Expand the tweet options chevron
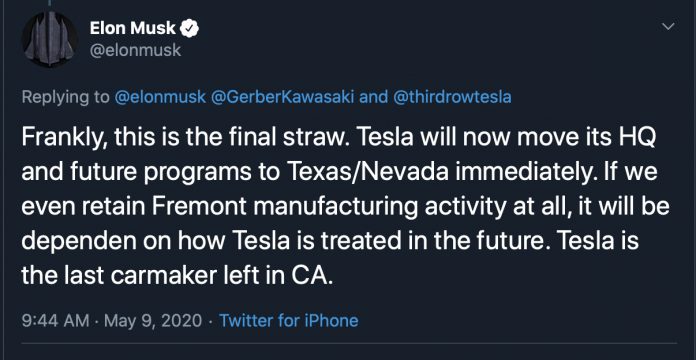The width and height of the screenshot is (696, 360). 668,27
